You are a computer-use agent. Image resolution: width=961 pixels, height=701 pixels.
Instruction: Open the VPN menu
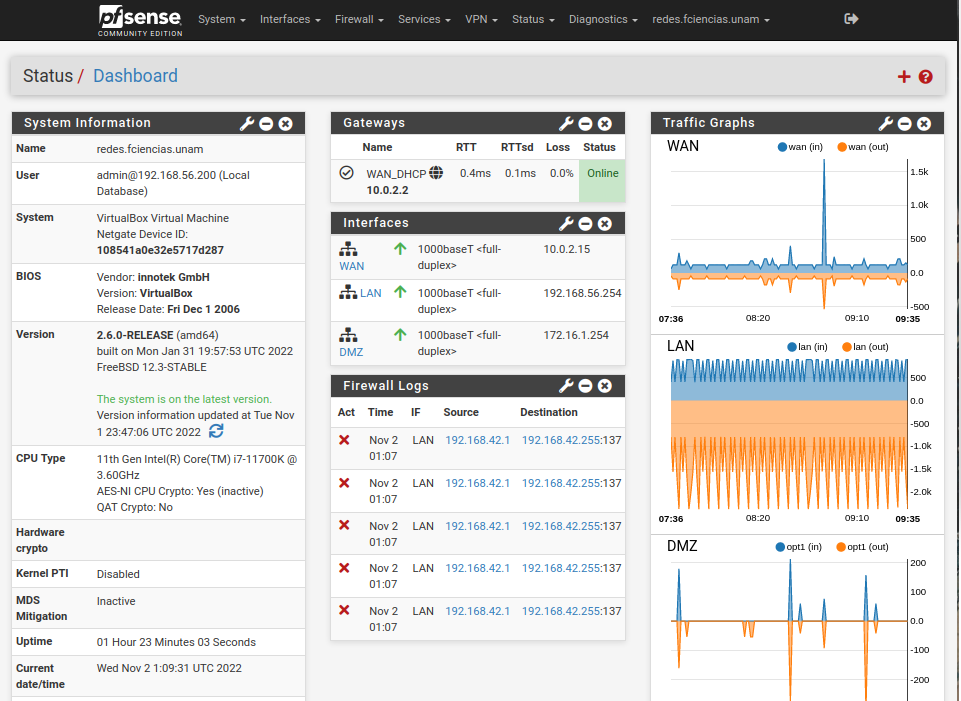click(x=482, y=19)
